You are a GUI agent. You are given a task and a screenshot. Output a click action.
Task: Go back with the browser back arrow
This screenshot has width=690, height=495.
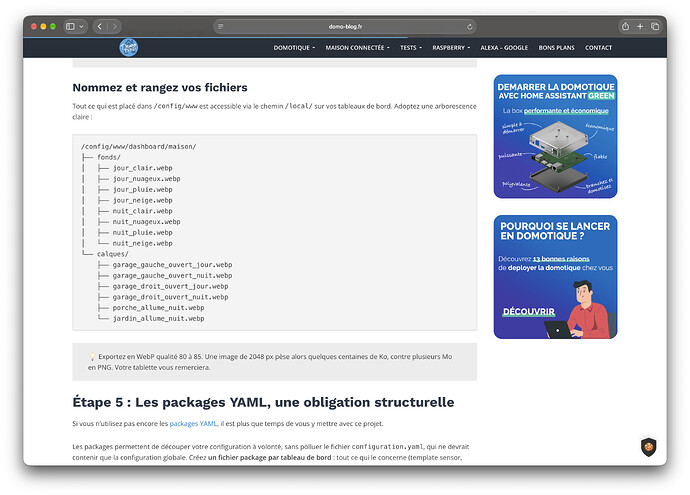click(100, 26)
